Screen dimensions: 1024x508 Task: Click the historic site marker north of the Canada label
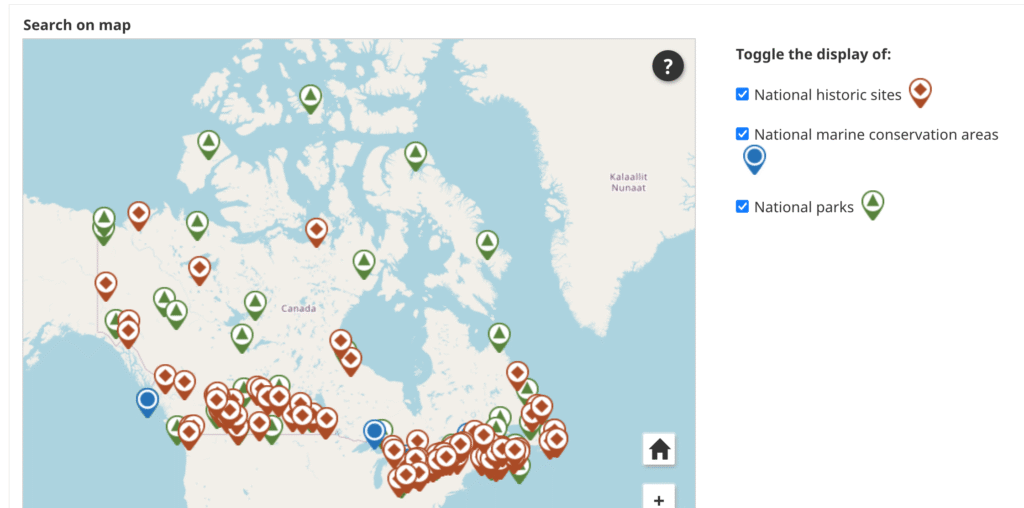tap(317, 231)
